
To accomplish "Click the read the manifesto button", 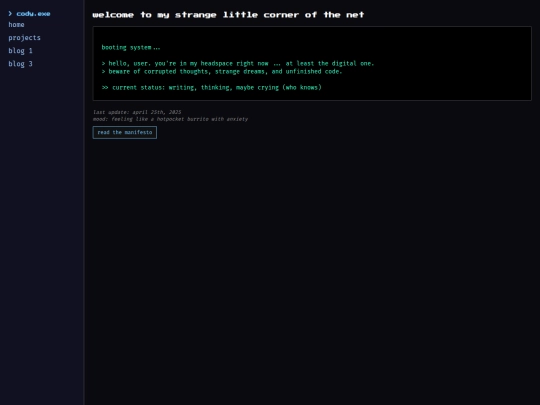I will click(125, 133).
